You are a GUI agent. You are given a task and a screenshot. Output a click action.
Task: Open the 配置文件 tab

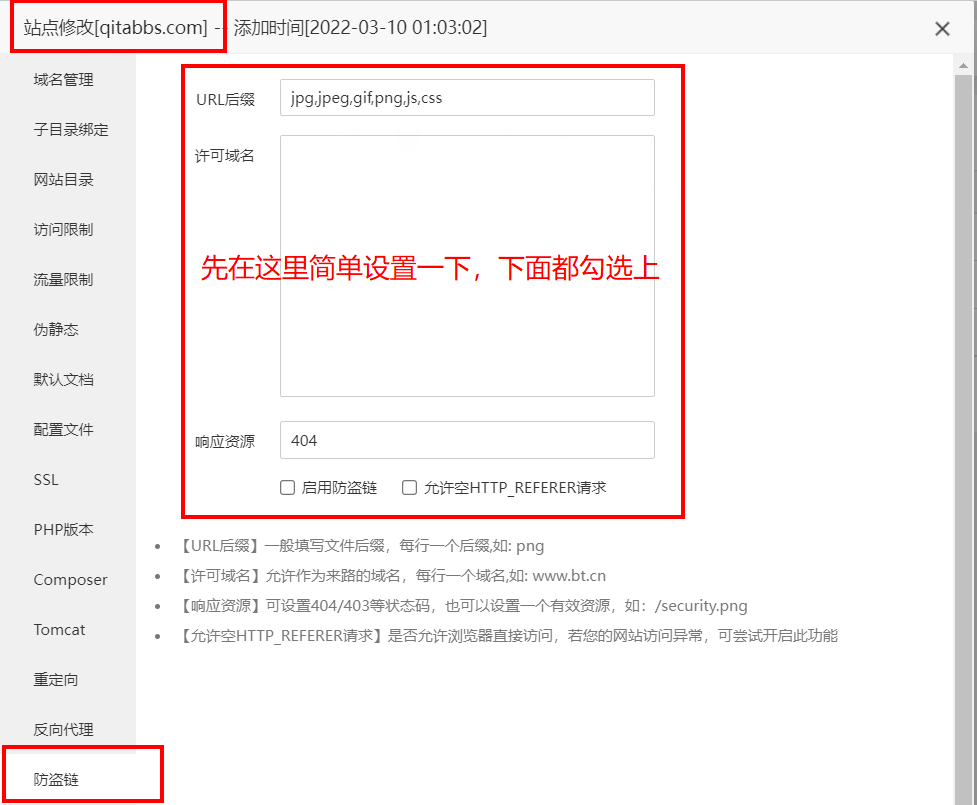(x=63, y=430)
